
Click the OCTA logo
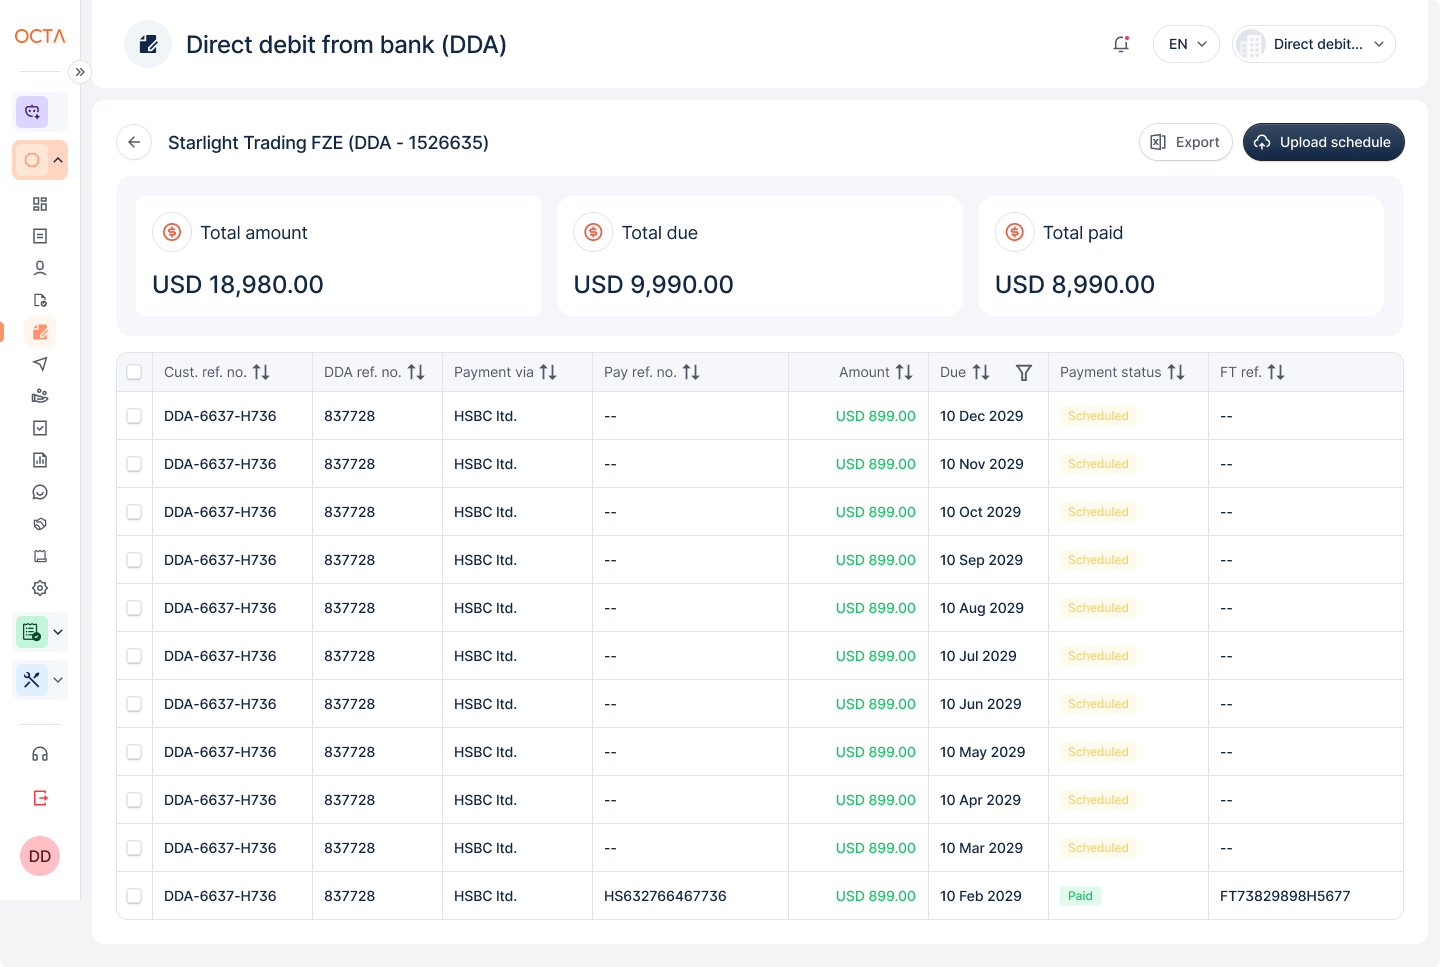point(40,36)
